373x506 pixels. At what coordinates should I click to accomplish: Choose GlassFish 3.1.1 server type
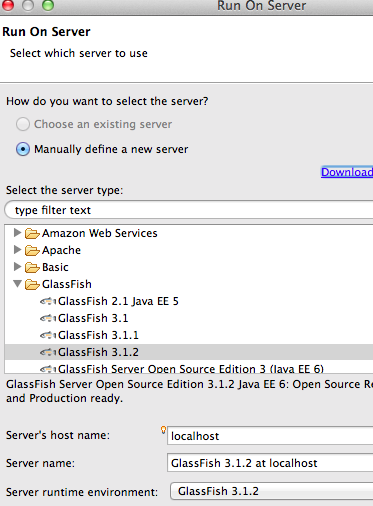point(98,335)
